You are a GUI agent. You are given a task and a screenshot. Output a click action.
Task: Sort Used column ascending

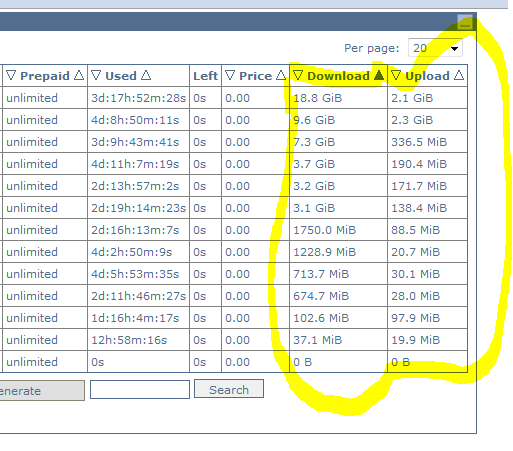click(146, 75)
